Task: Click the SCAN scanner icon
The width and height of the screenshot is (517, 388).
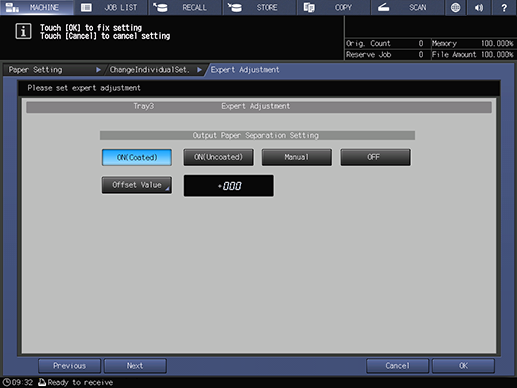Action: pyautogui.click(x=383, y=7)
